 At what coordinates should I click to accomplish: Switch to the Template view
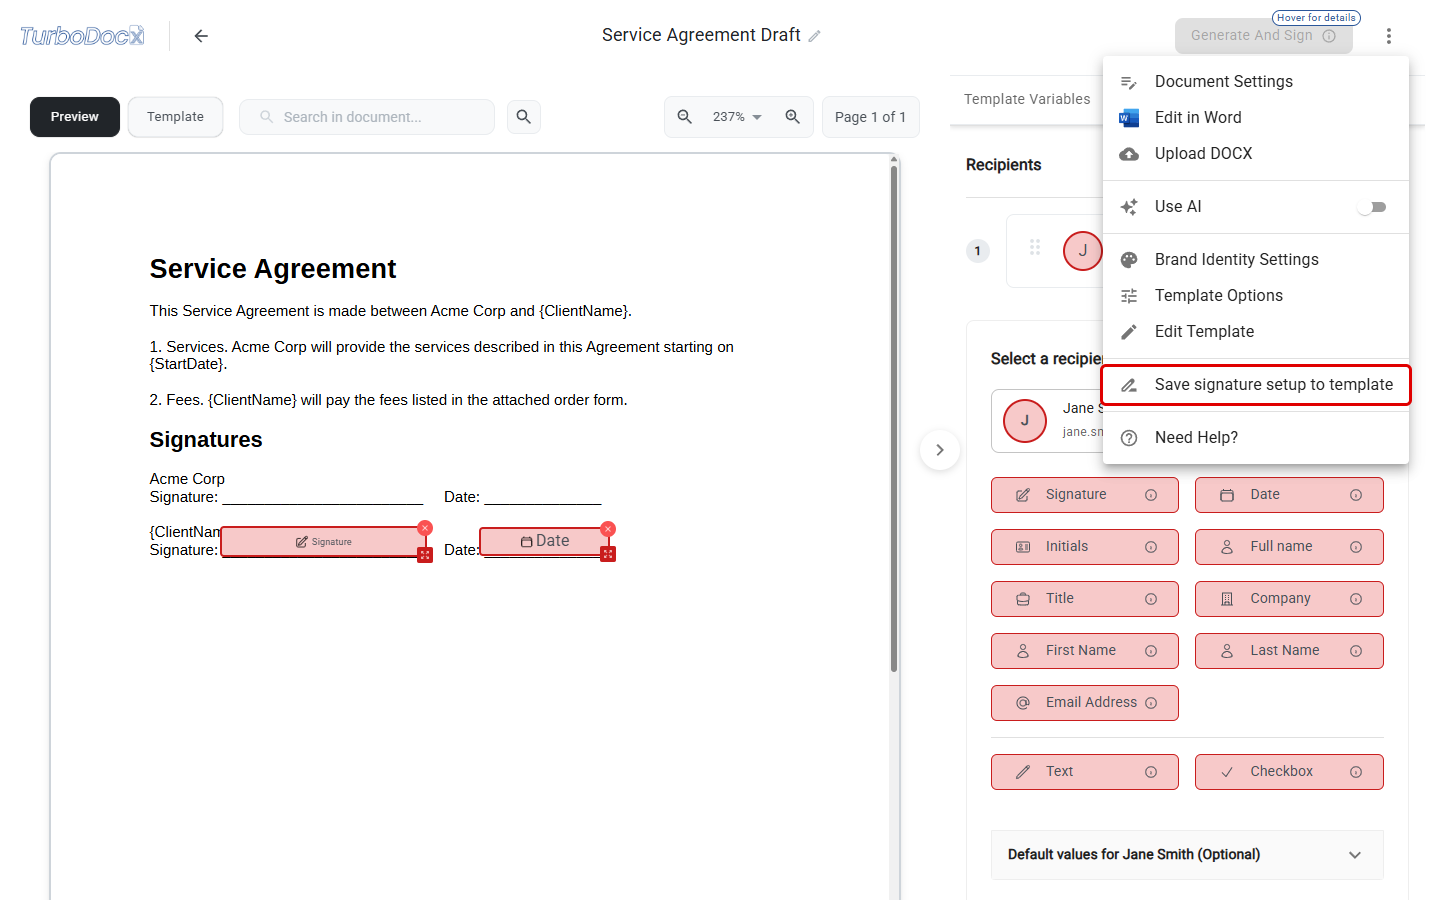pos(176,117)
